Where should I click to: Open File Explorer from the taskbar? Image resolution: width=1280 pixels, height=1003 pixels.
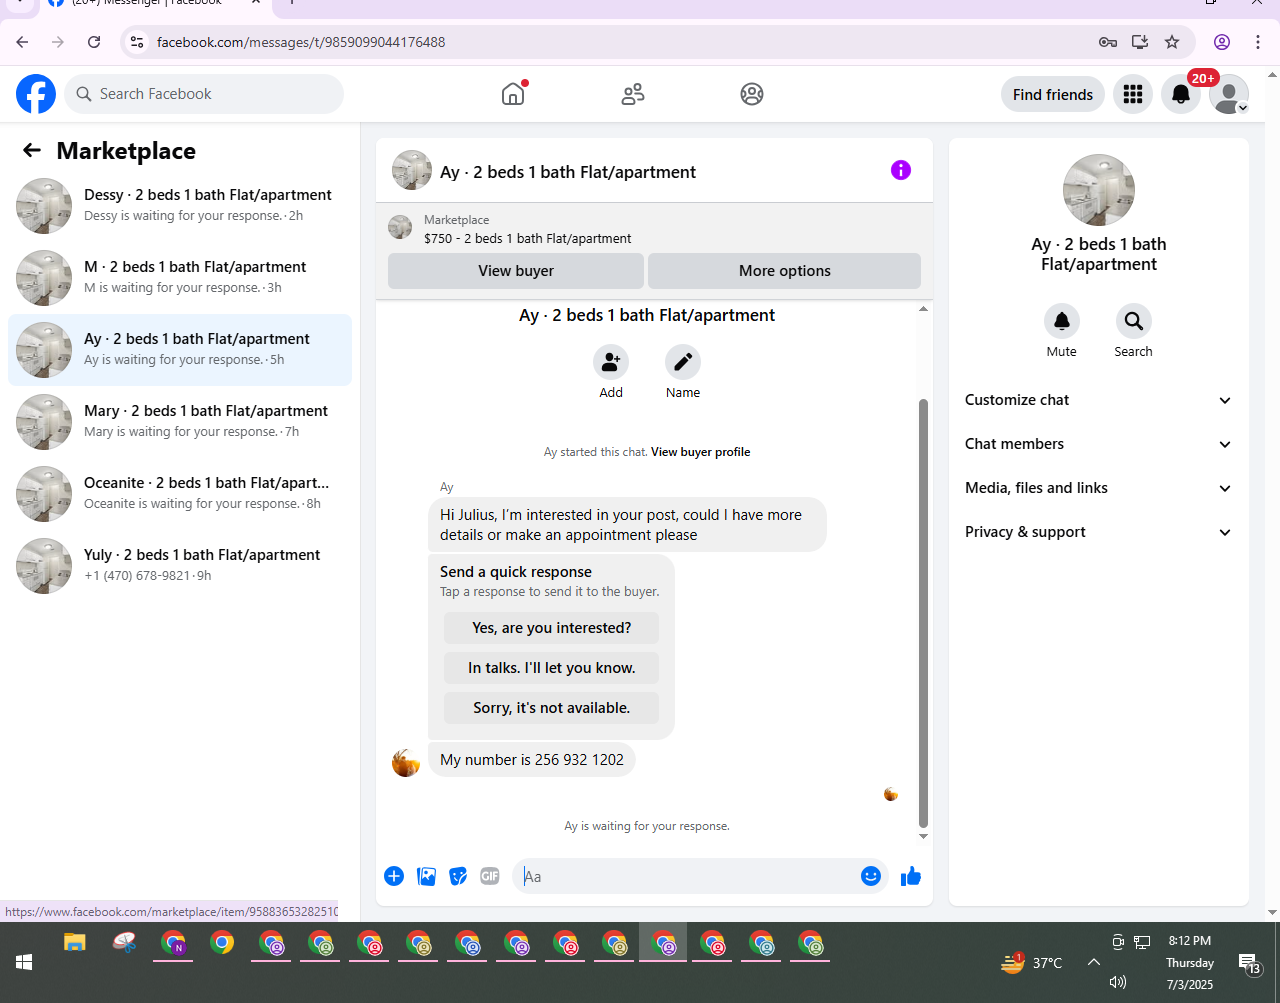pyautogui.click(x=75, y=942)
